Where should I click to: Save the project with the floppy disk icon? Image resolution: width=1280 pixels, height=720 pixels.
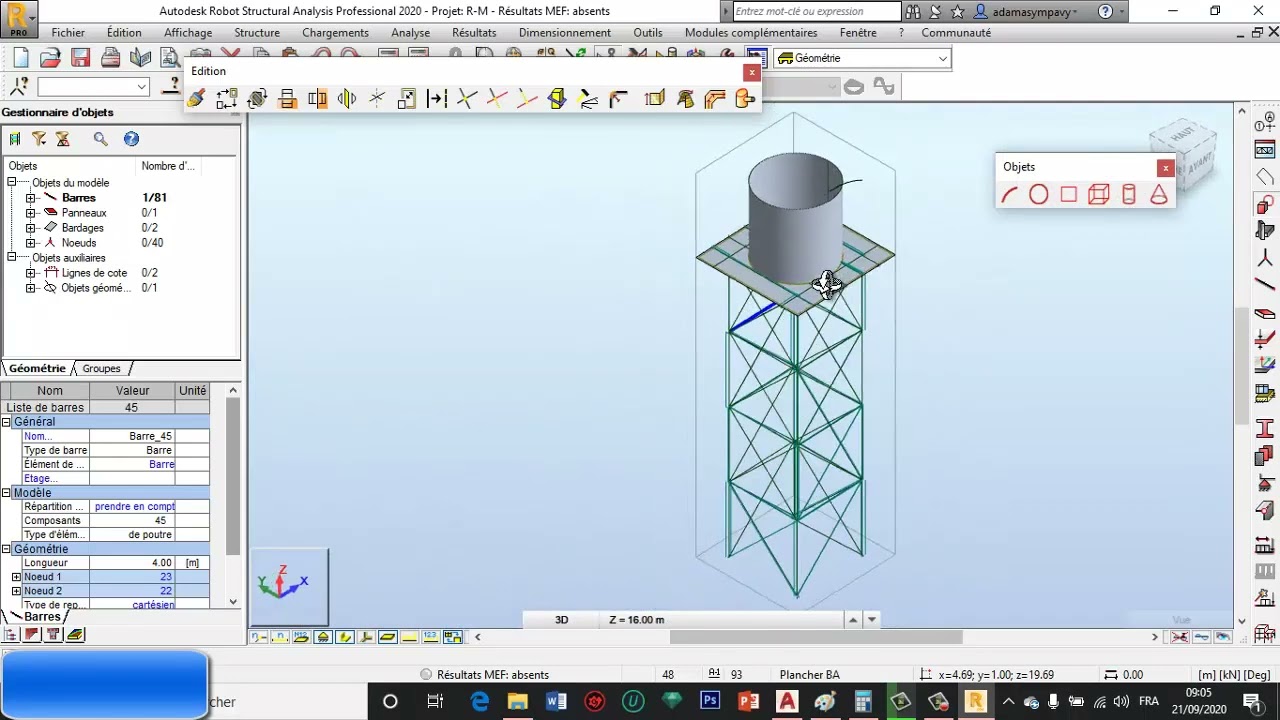pyautogui.click(x=80, y=58)
